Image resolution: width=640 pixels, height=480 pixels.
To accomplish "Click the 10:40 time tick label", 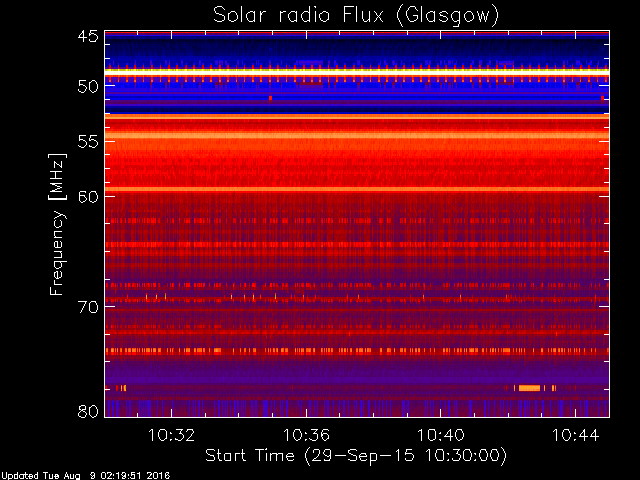I will 441,435.
